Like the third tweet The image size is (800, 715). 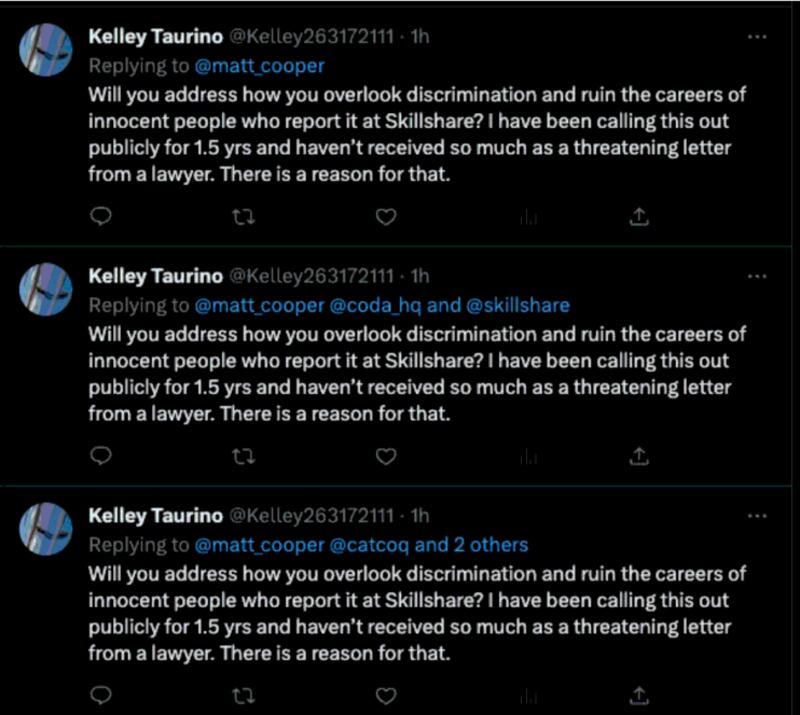[x=385, y=692]
